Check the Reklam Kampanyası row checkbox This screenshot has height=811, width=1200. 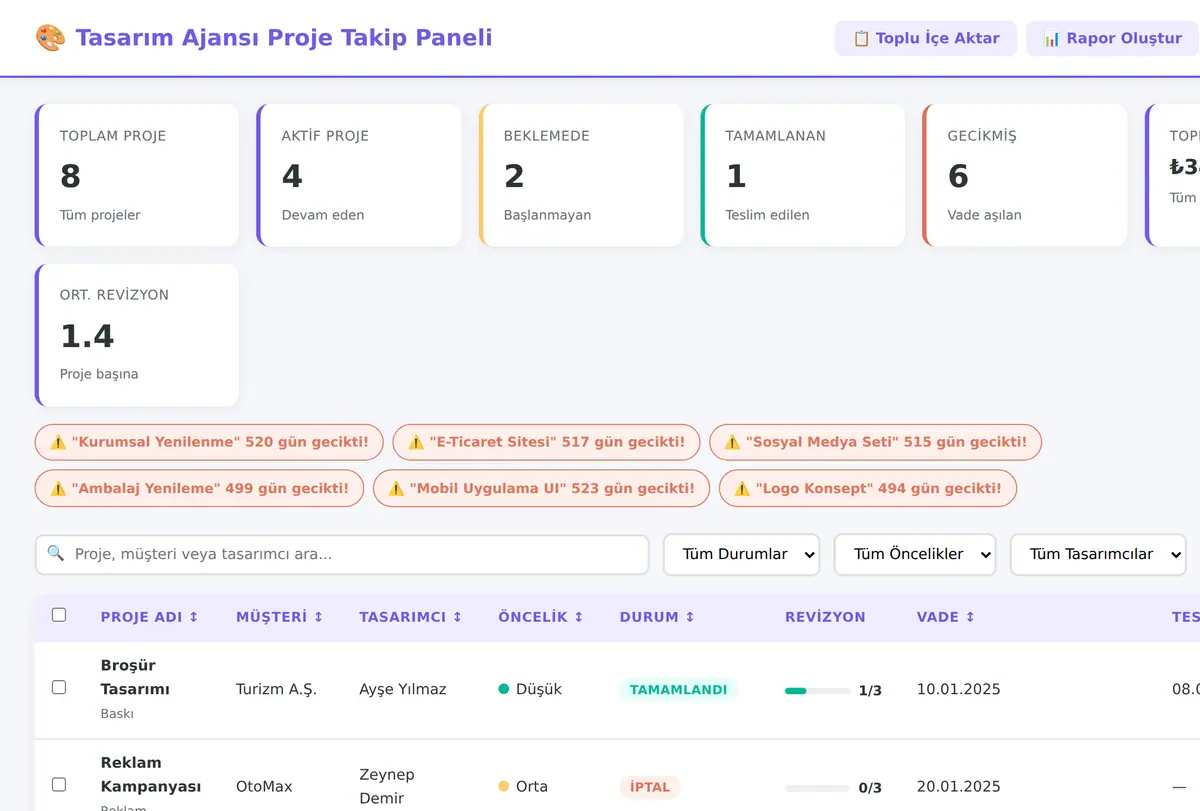click(x=59, y=784)
